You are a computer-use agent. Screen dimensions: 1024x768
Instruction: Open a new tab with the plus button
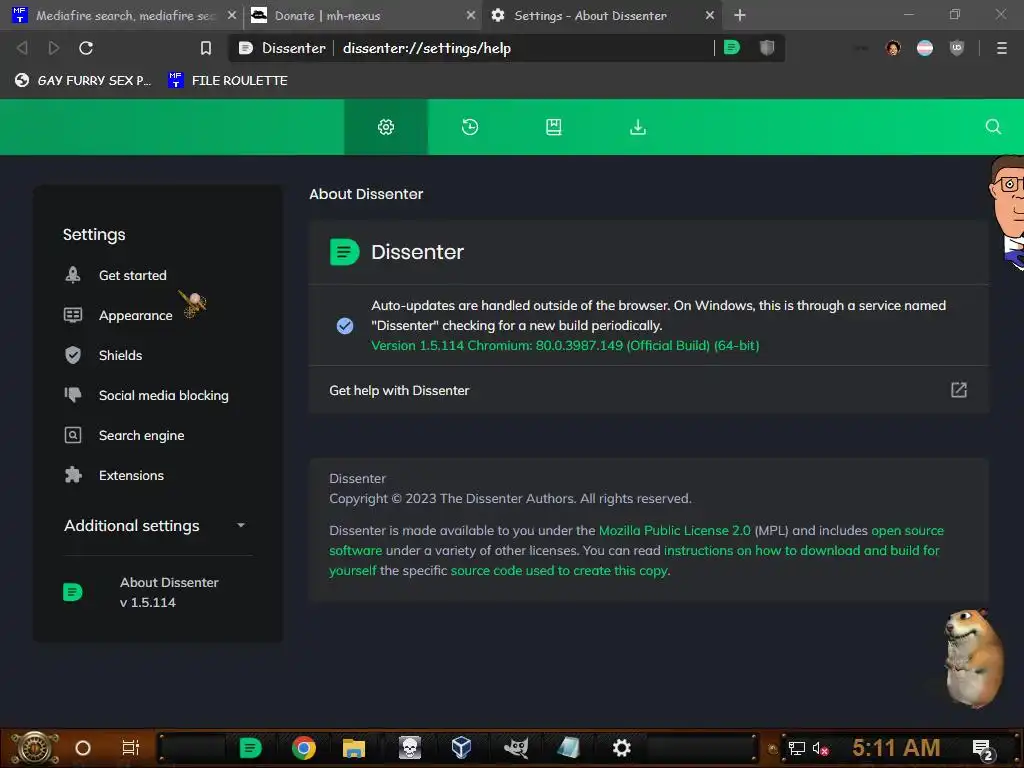tap(739, 15)
